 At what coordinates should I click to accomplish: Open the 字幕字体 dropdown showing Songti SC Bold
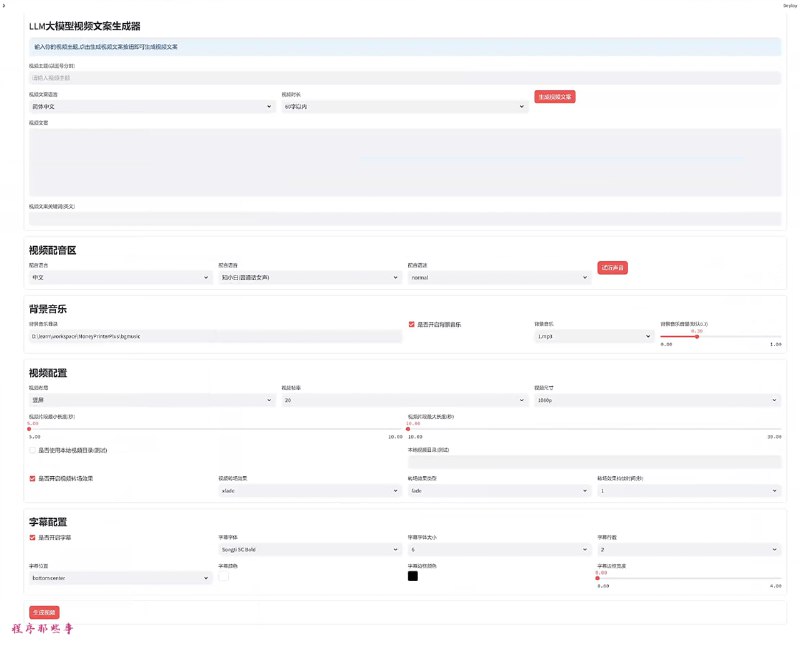coord(308,549)
